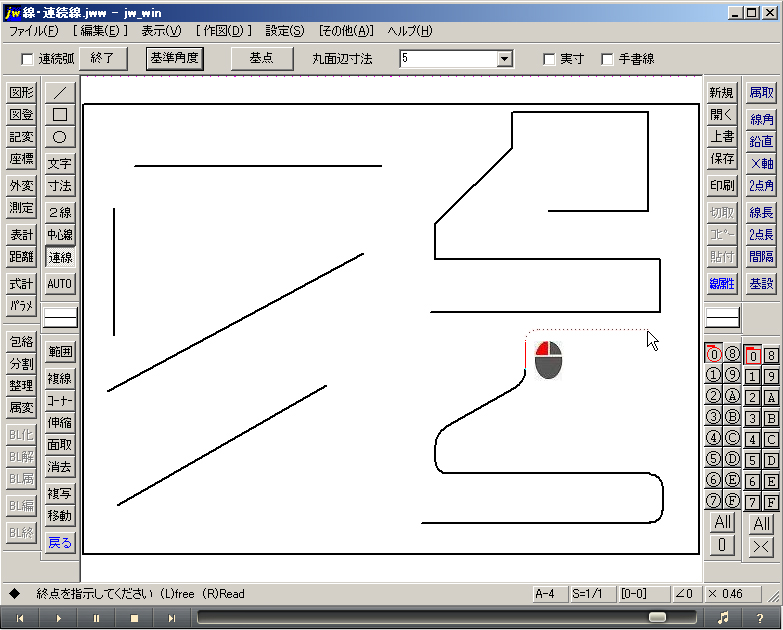Image resolution: width=783 pixels, height=630 pixels.
Task: Choose the 消去 erase tool
Action: [x=60, y=467]
